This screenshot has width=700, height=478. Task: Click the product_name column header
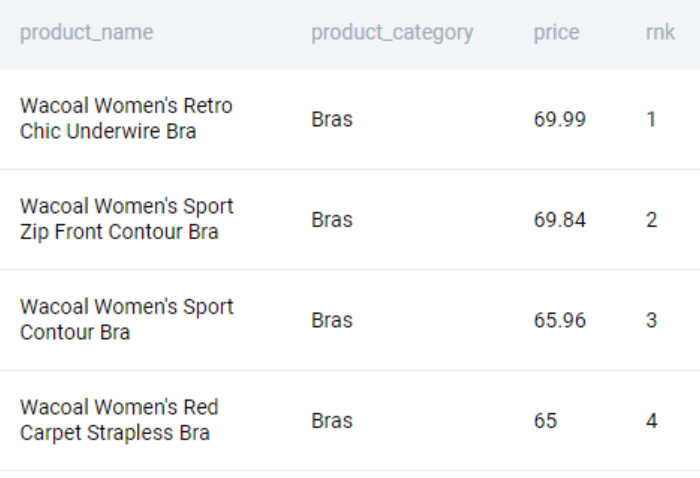[87, 32]
